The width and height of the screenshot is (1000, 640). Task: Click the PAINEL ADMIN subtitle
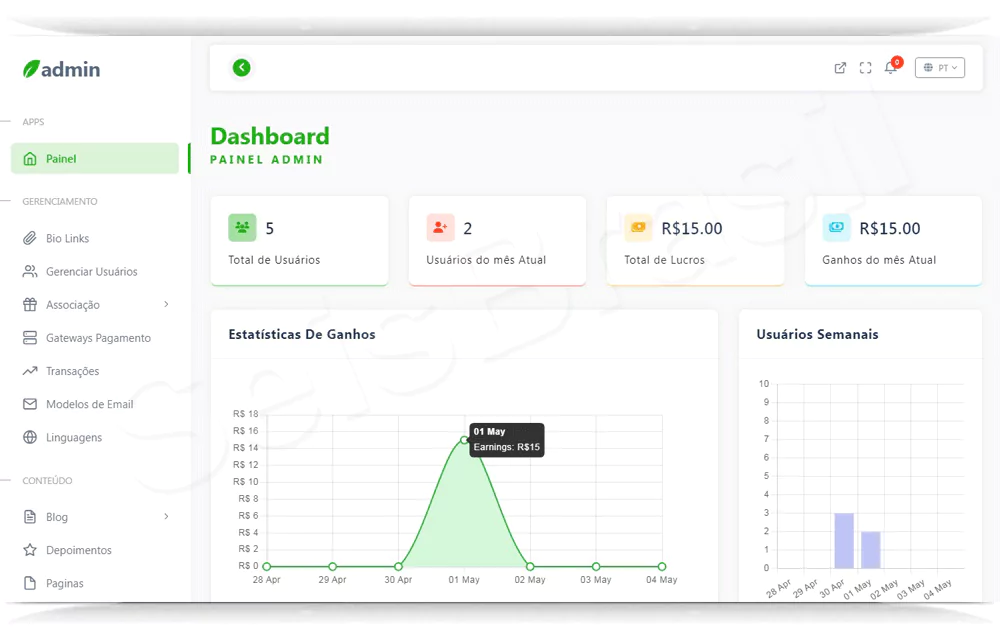coord(267,159)
